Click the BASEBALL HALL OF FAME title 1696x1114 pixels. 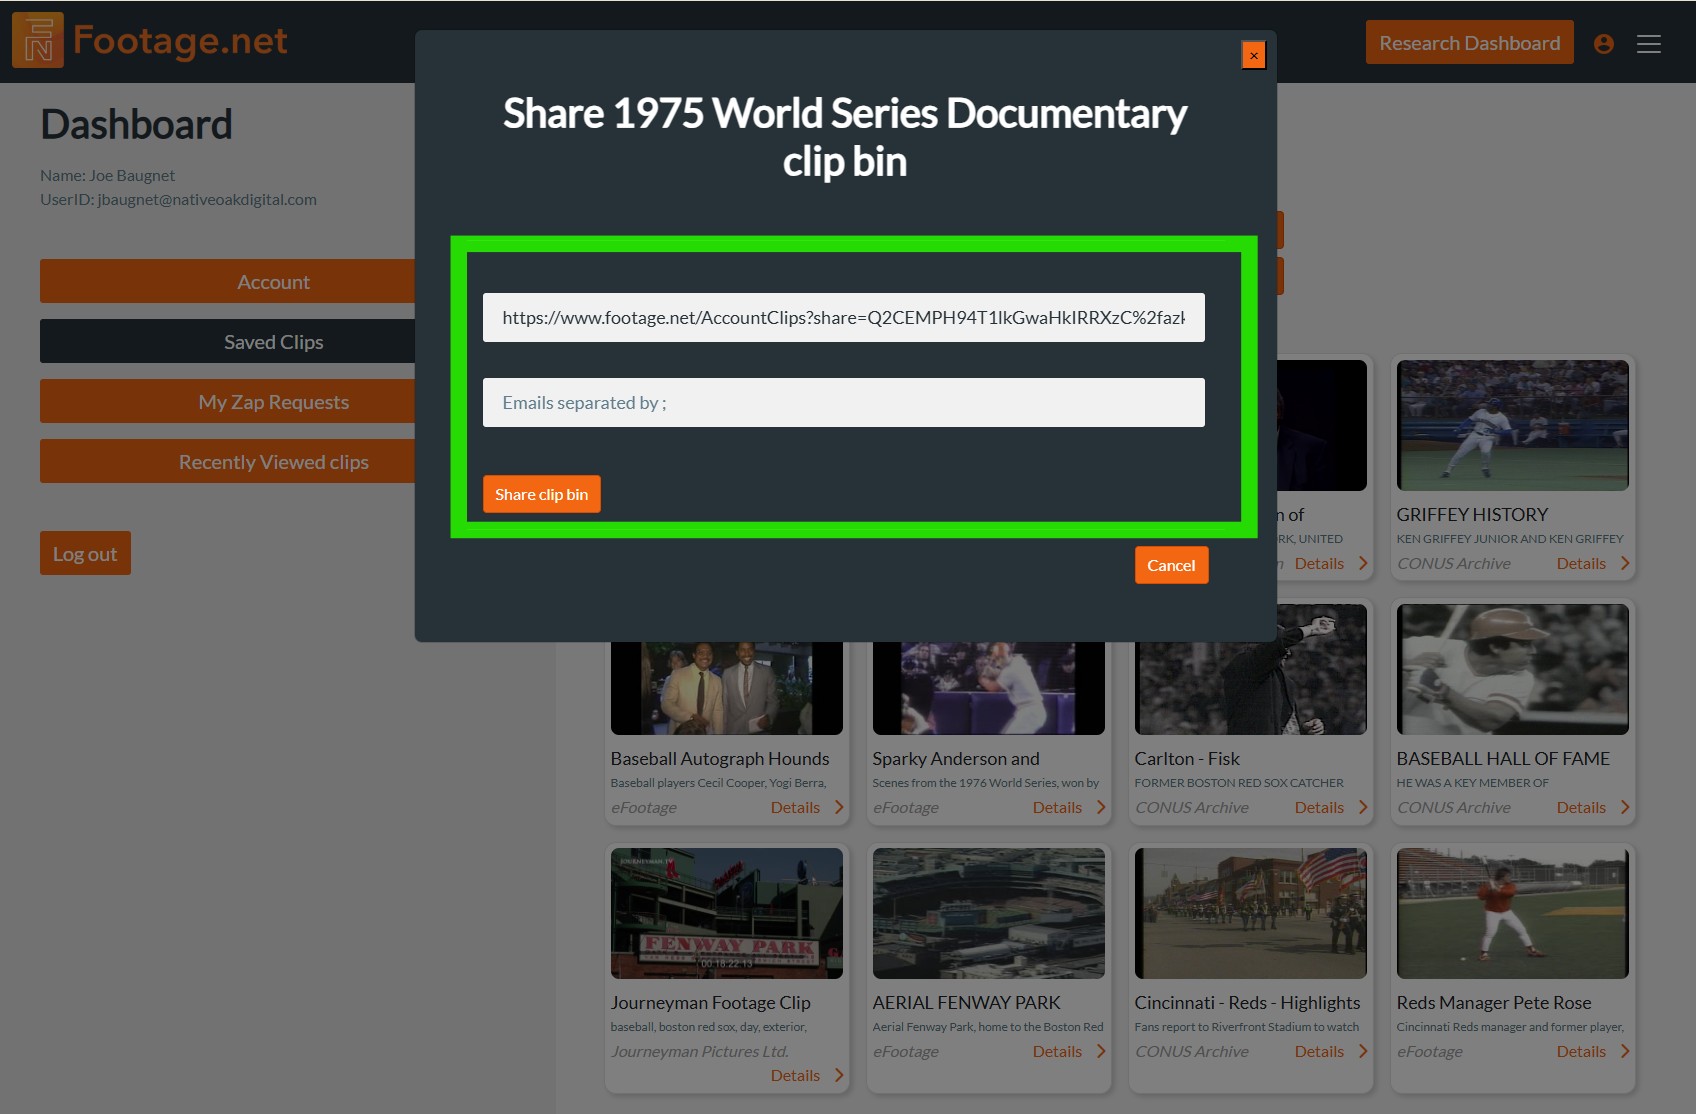[x=1503, y=759]
